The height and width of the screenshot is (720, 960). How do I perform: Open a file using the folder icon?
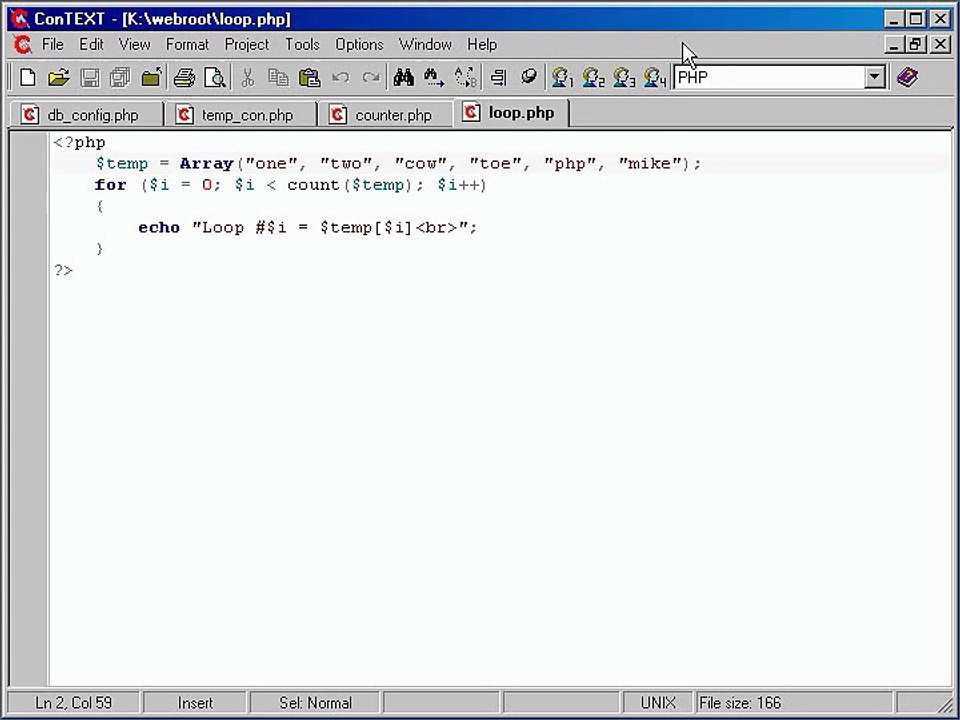coord(59,78)
